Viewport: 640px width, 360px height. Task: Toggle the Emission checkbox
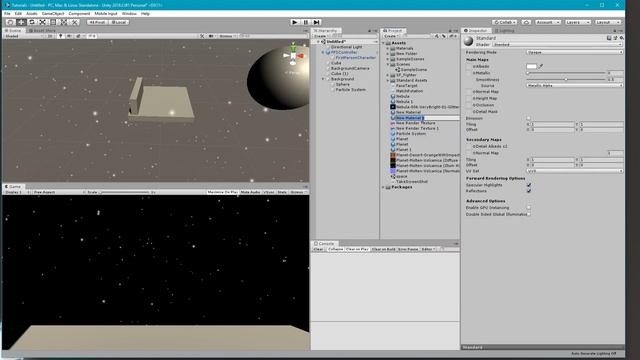coord(529,118)
